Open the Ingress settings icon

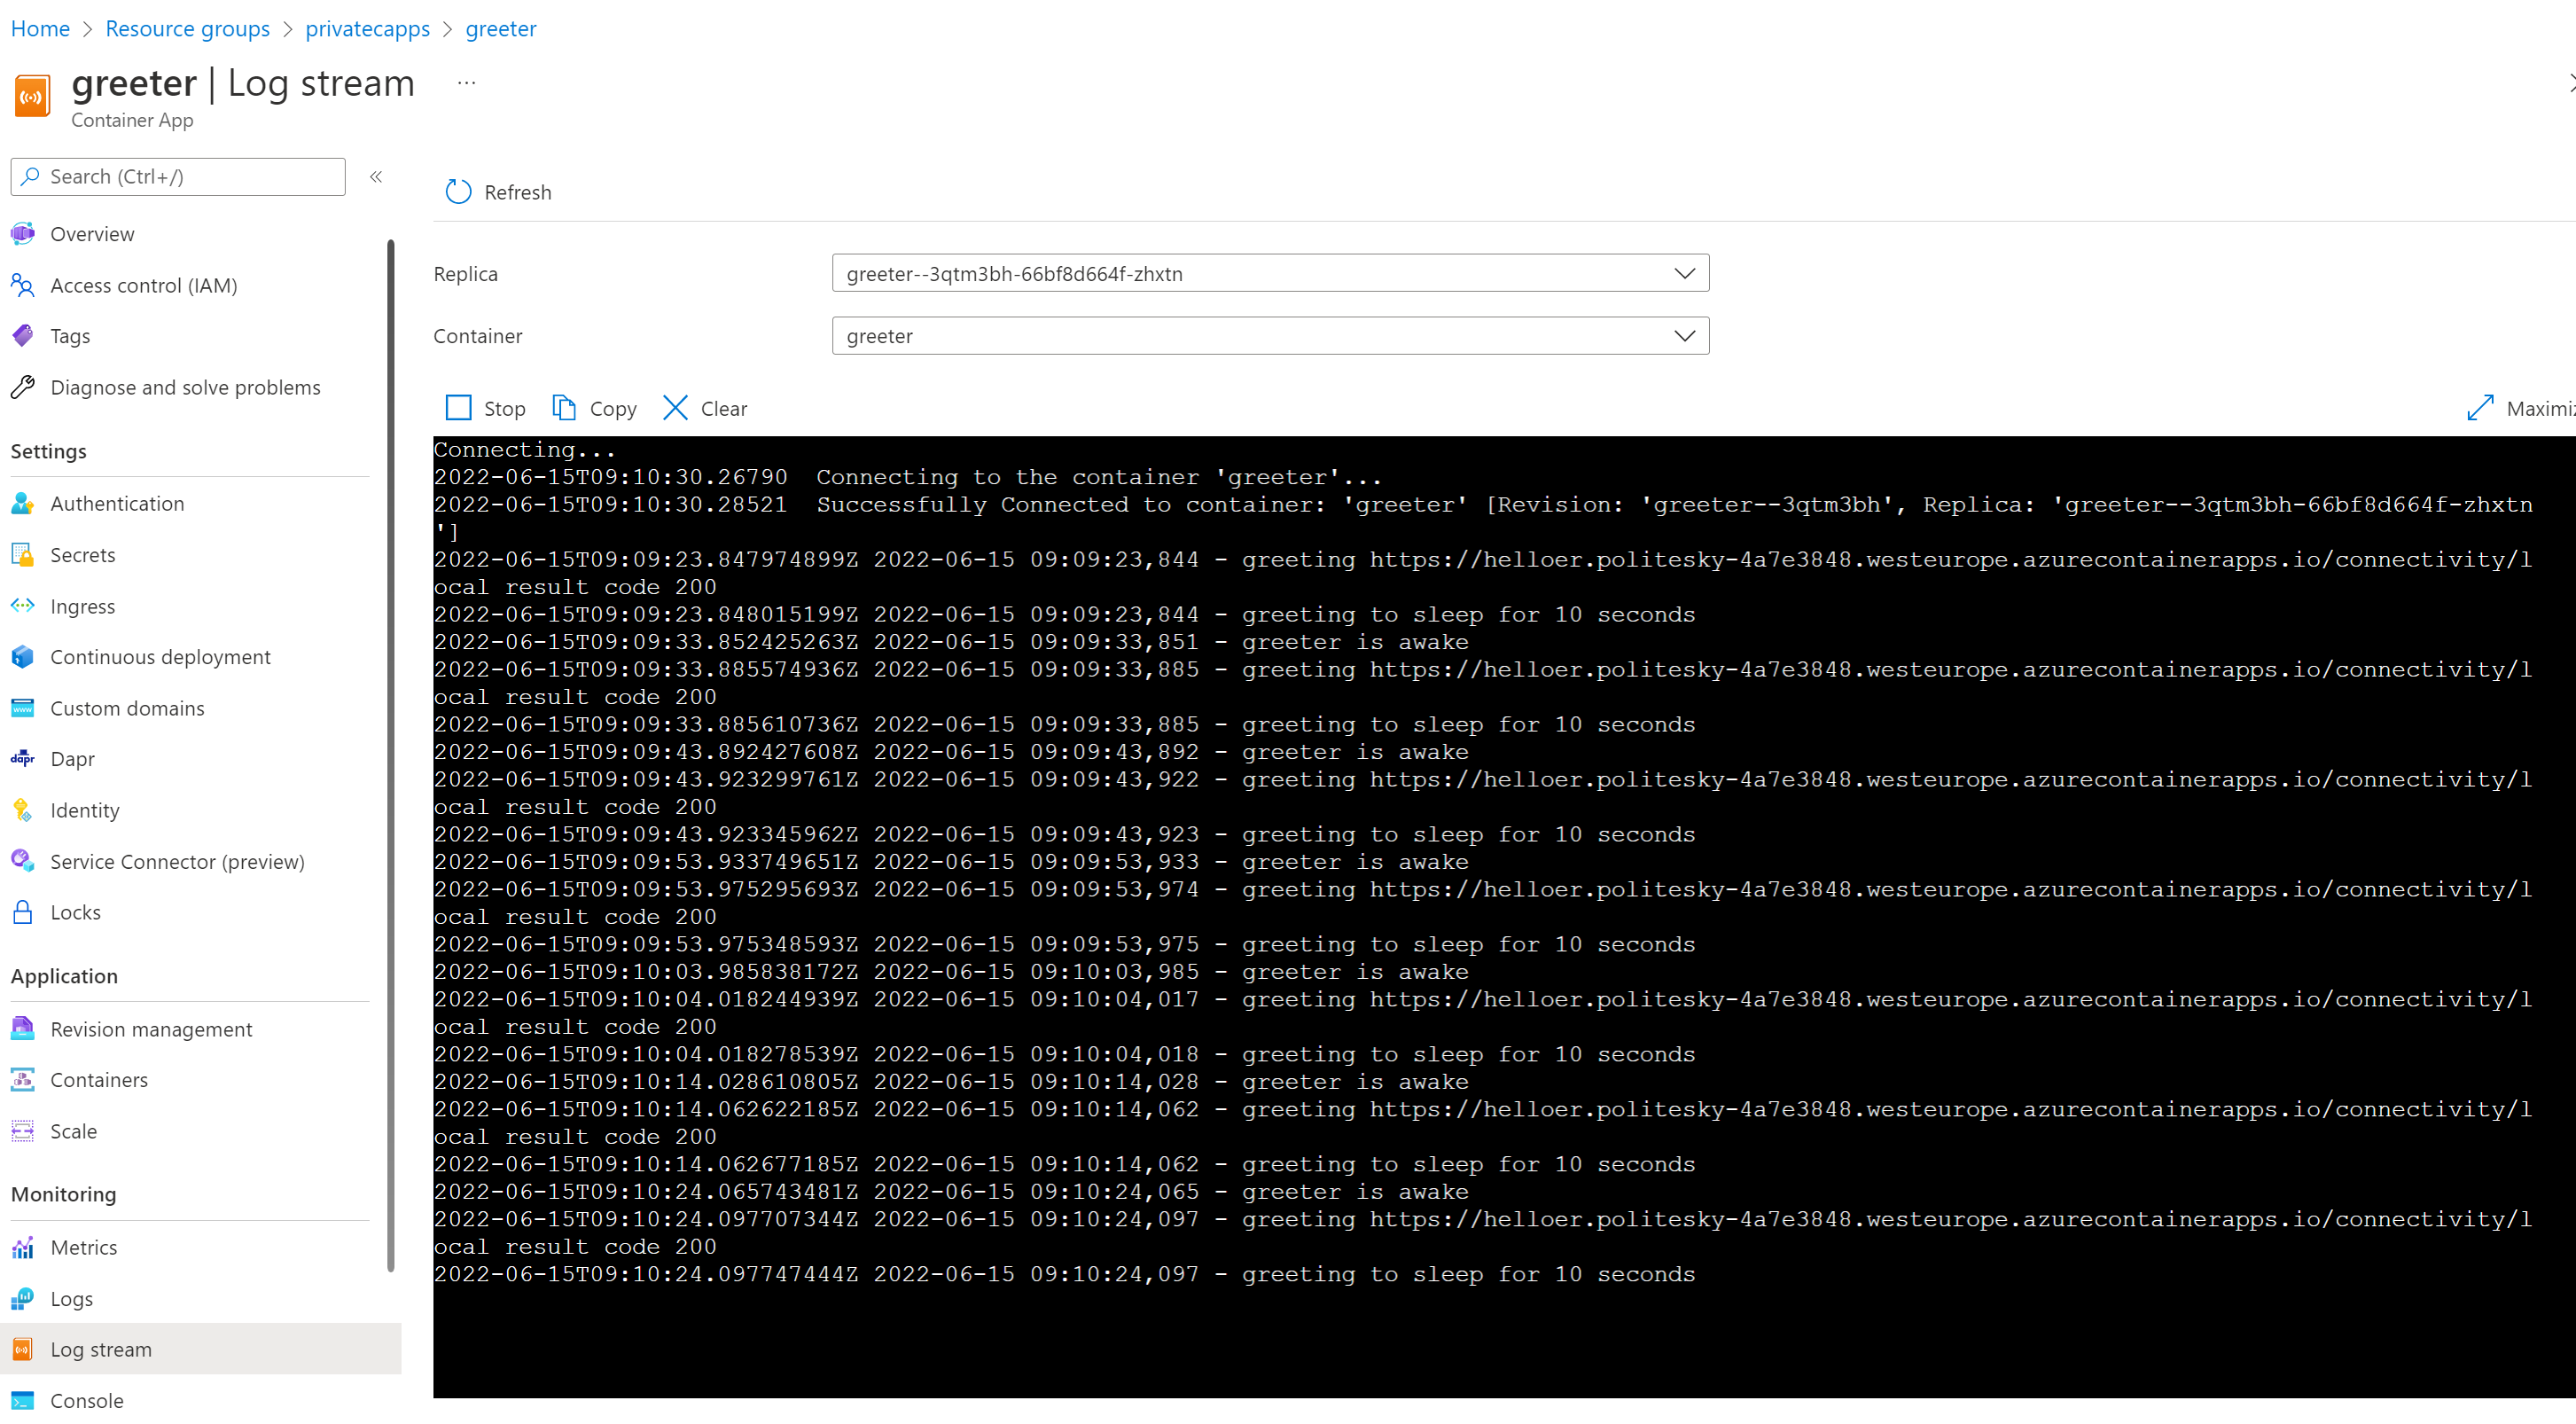[23, 606]
